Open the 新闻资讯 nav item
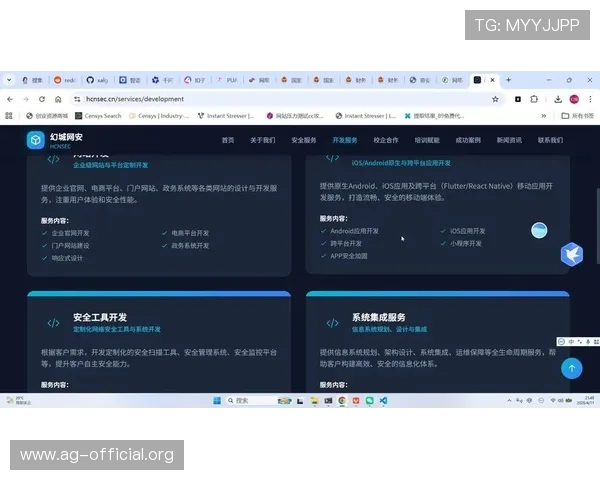 [509, 140]
